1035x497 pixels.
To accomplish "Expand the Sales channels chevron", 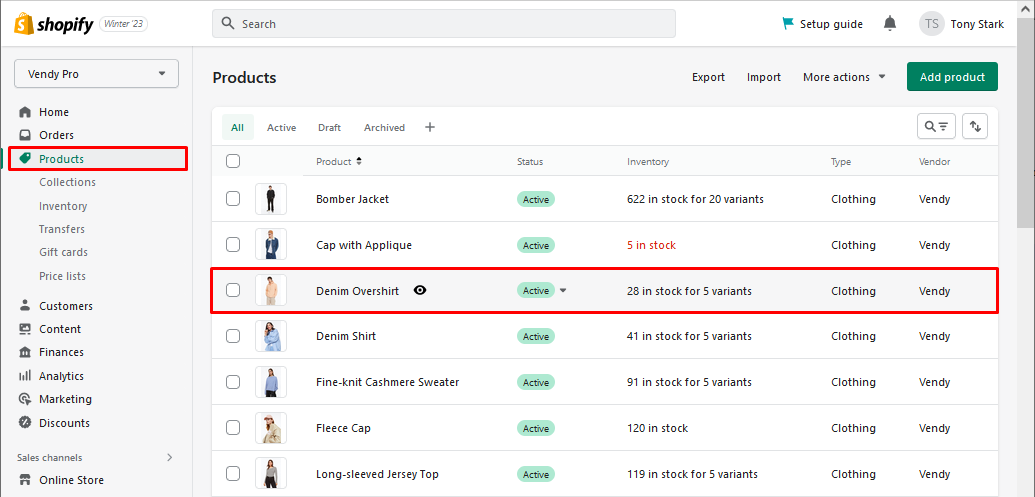I will pyautogui.click(x=170, y=457).
